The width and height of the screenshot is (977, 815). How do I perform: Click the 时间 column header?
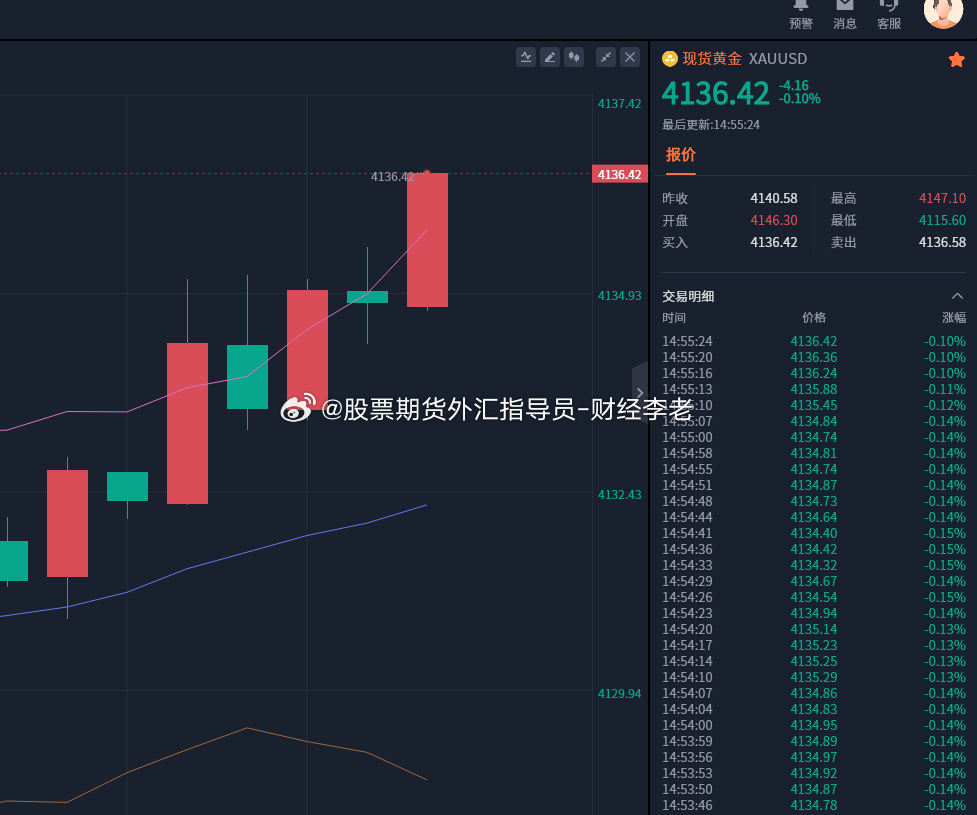tap(674, 318)
